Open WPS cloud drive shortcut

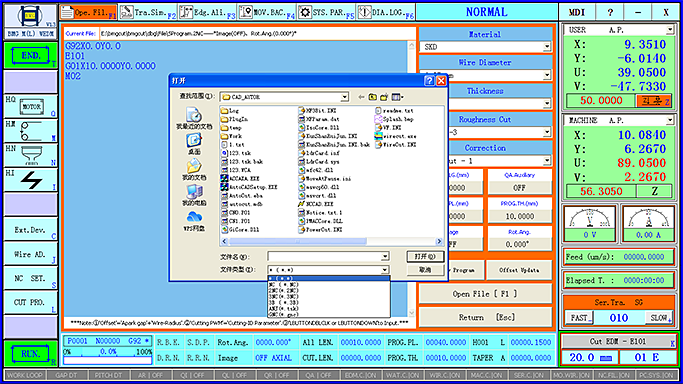pos(194,221)
